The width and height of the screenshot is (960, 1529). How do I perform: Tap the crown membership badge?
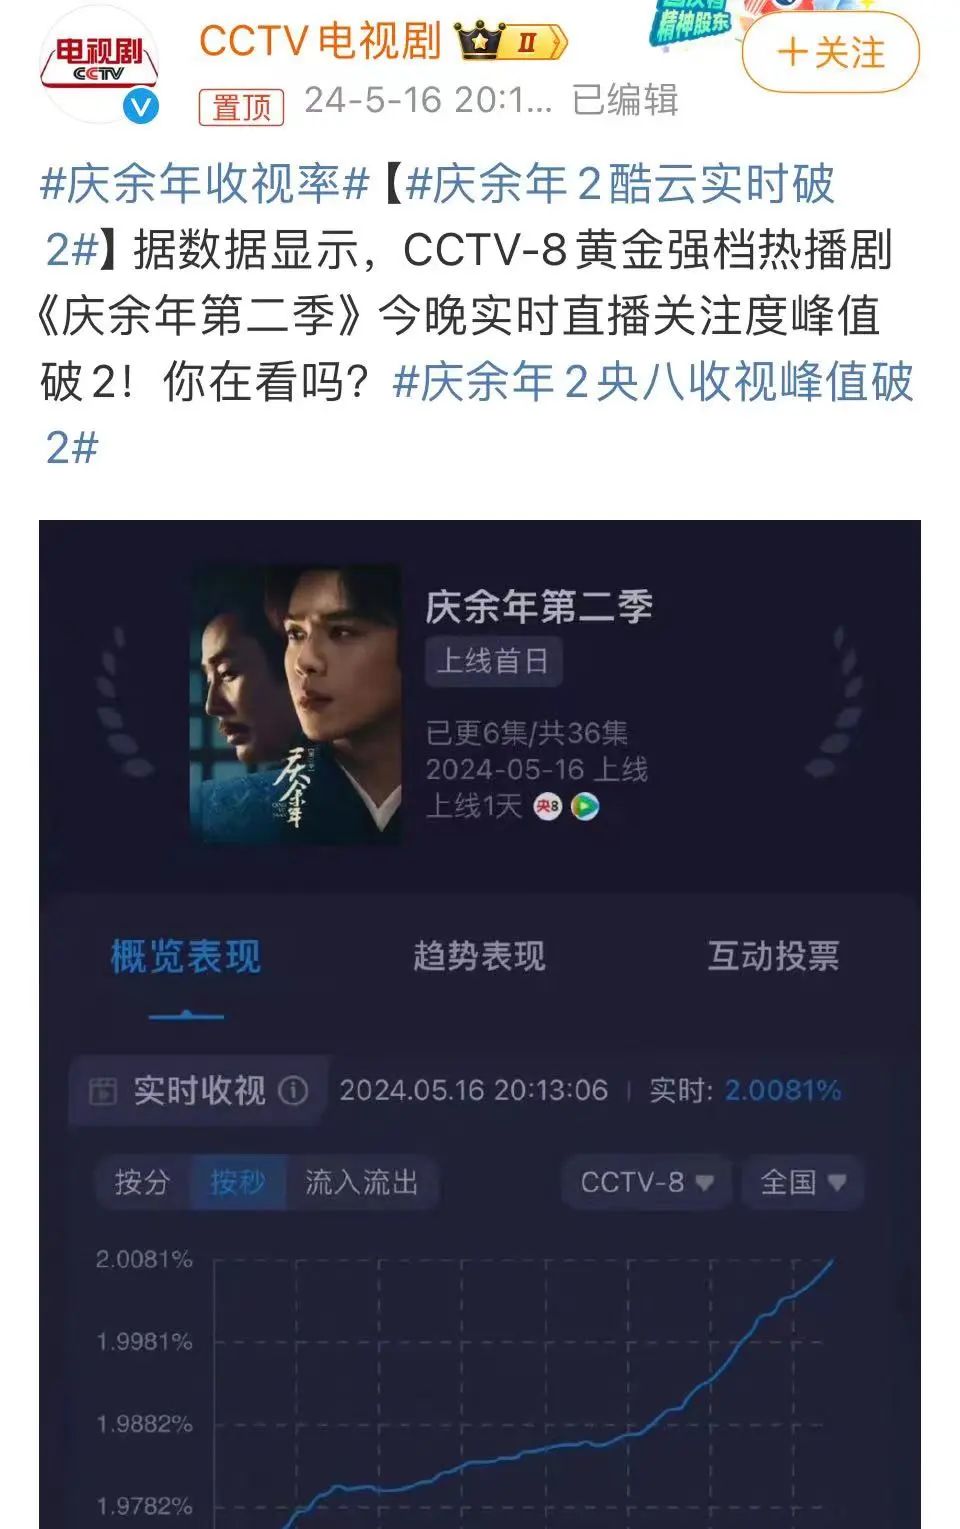(511, 42)
